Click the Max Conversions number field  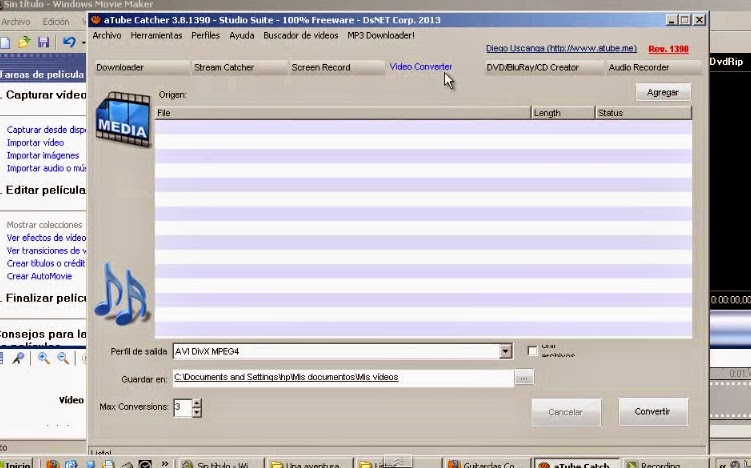tap(182, 407)
